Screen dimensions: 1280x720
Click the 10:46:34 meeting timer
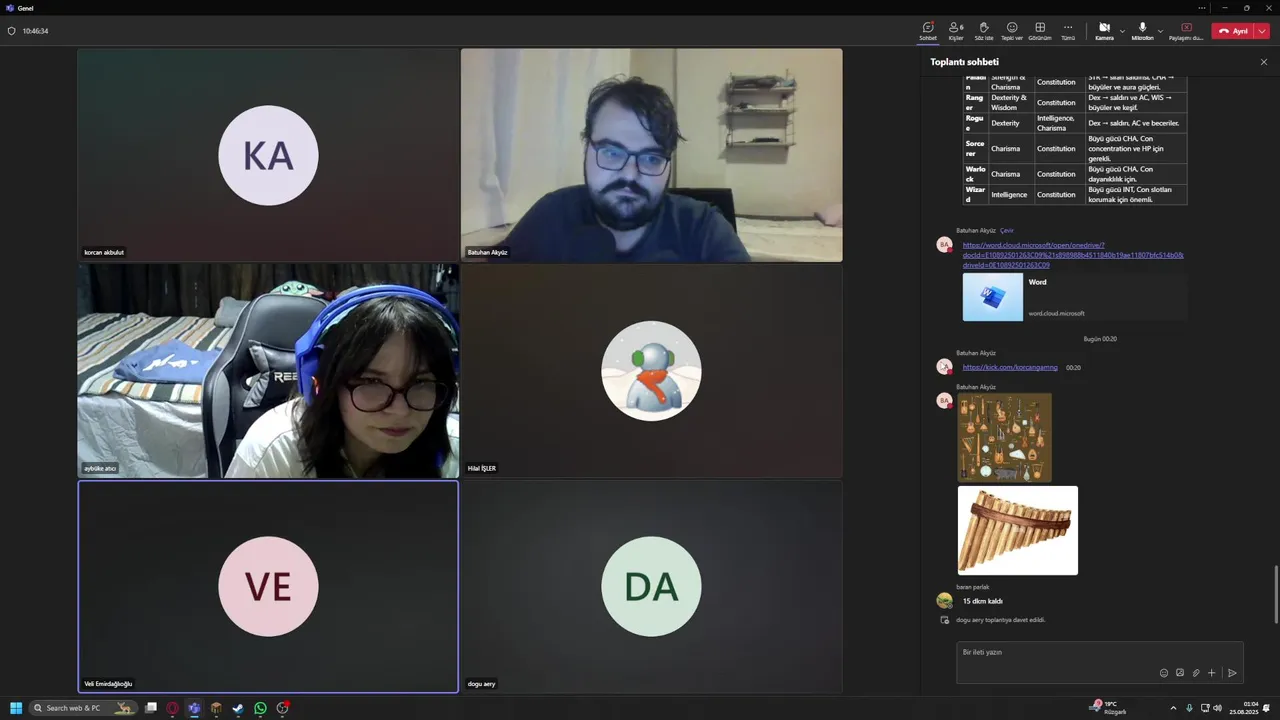(35, 31)
